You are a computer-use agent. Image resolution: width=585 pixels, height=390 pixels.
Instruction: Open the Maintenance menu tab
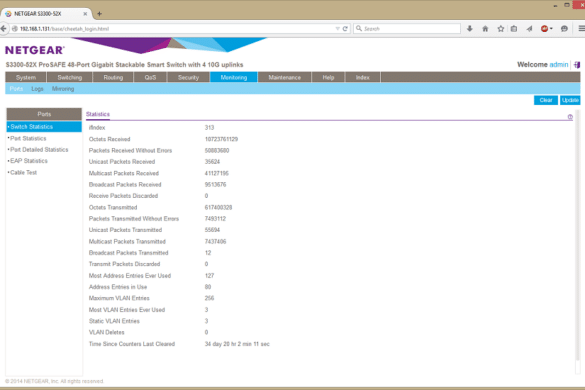[x=285, y=77]
